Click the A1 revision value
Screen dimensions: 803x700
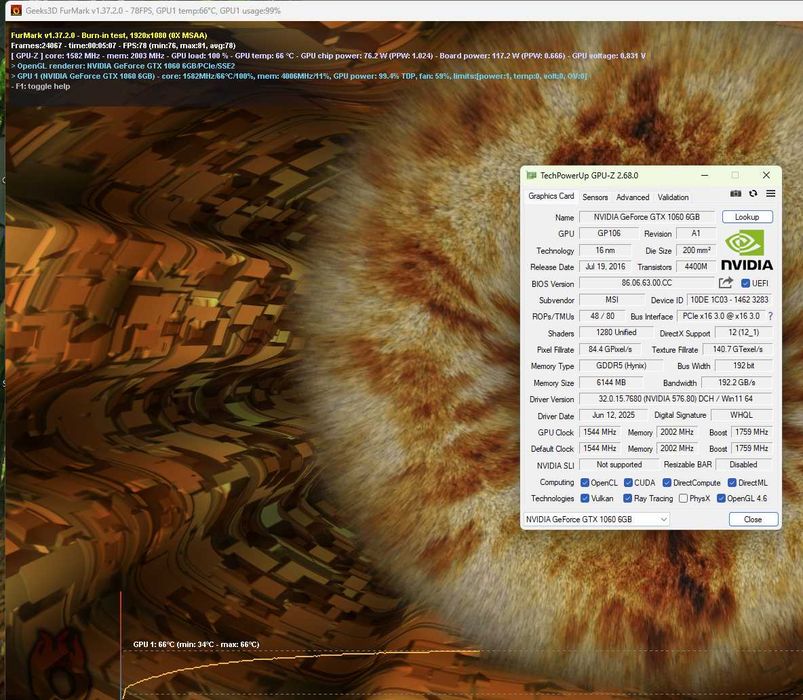[x=696, y=234]
